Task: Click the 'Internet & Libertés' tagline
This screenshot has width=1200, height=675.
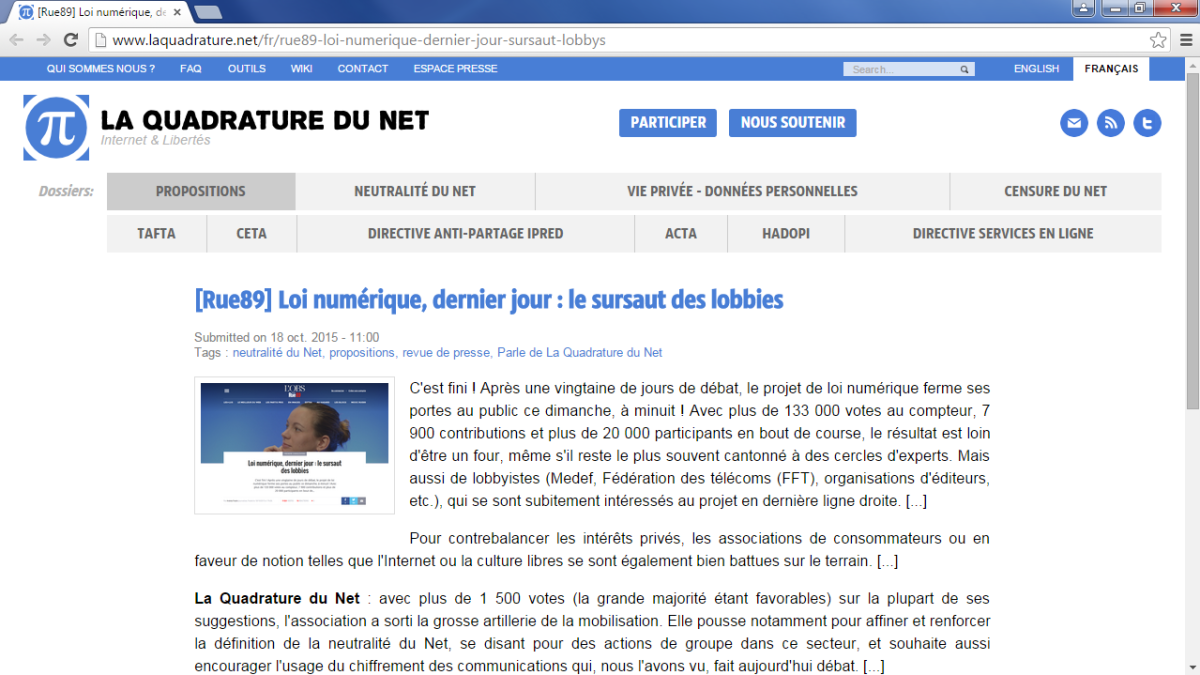Action: click(x=156, y=141)
